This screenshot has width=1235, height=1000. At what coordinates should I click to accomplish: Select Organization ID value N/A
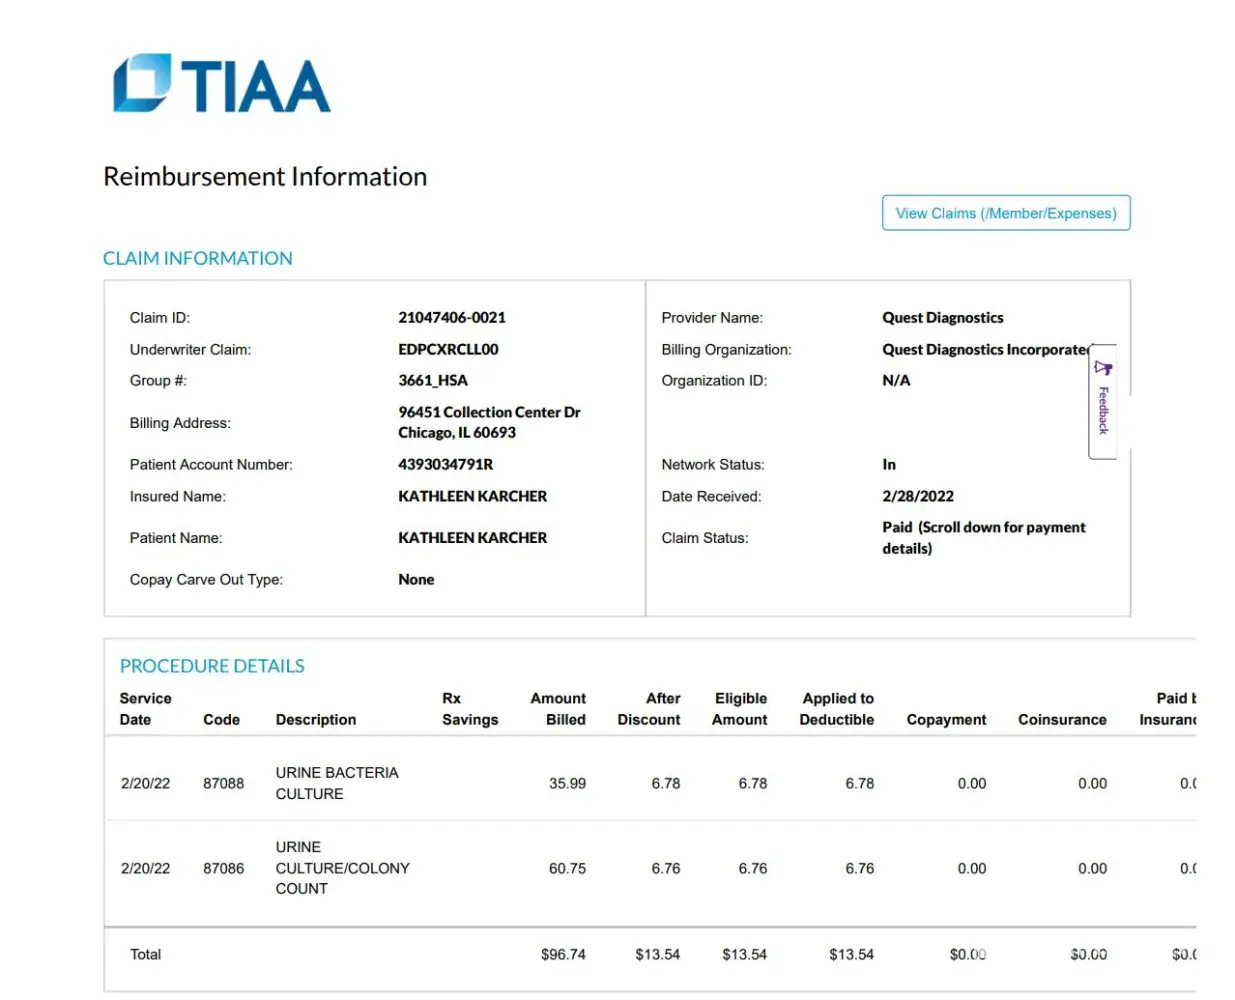(x=896, y=380)
